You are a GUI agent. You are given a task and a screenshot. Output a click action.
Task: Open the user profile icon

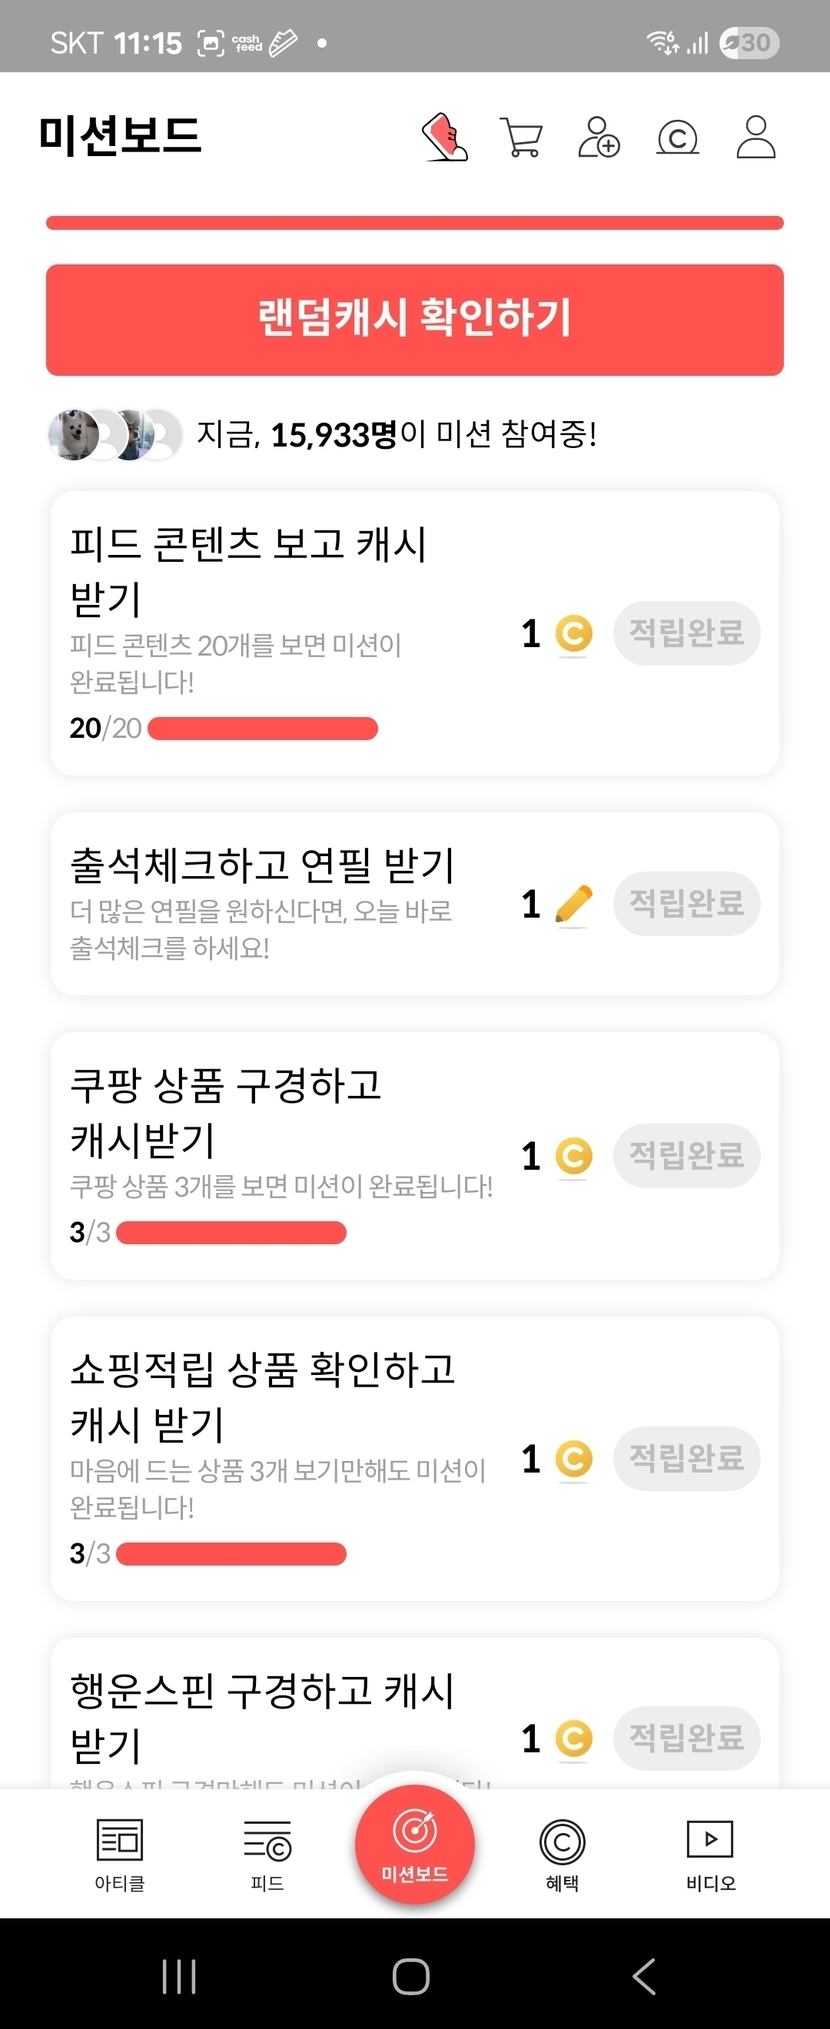pos(756,137)
